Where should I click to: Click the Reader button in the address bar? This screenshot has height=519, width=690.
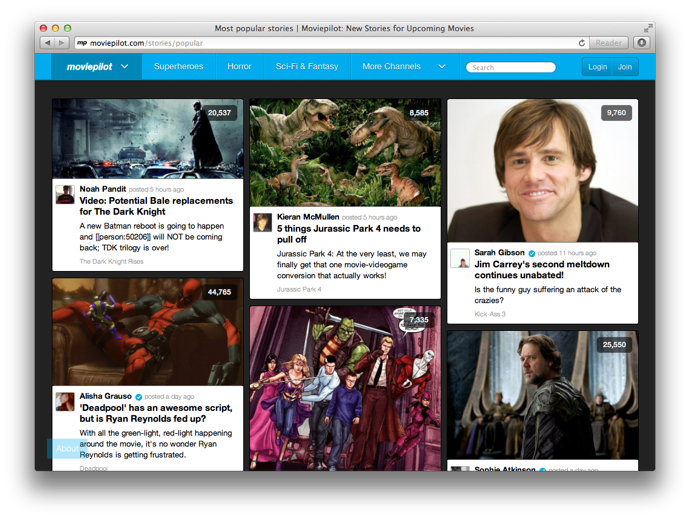click(608, 43)
